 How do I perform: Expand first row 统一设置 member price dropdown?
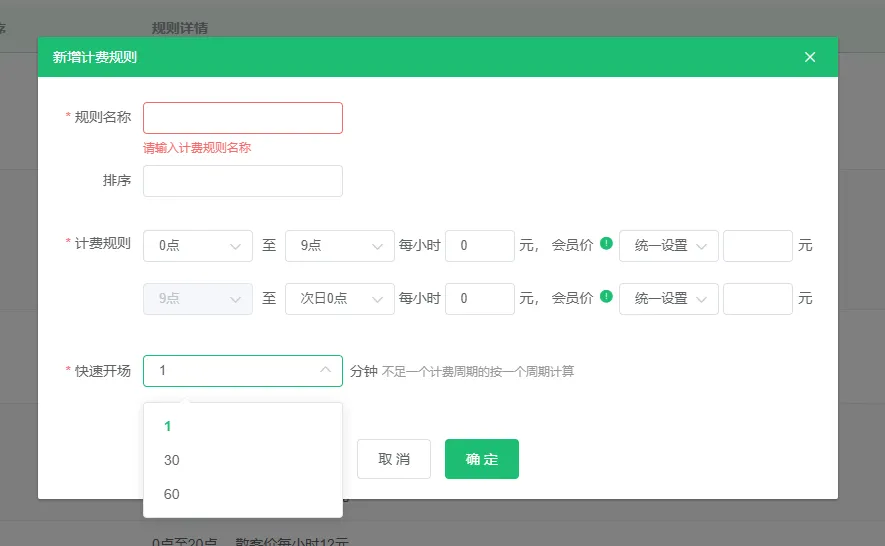click(669, 246)
